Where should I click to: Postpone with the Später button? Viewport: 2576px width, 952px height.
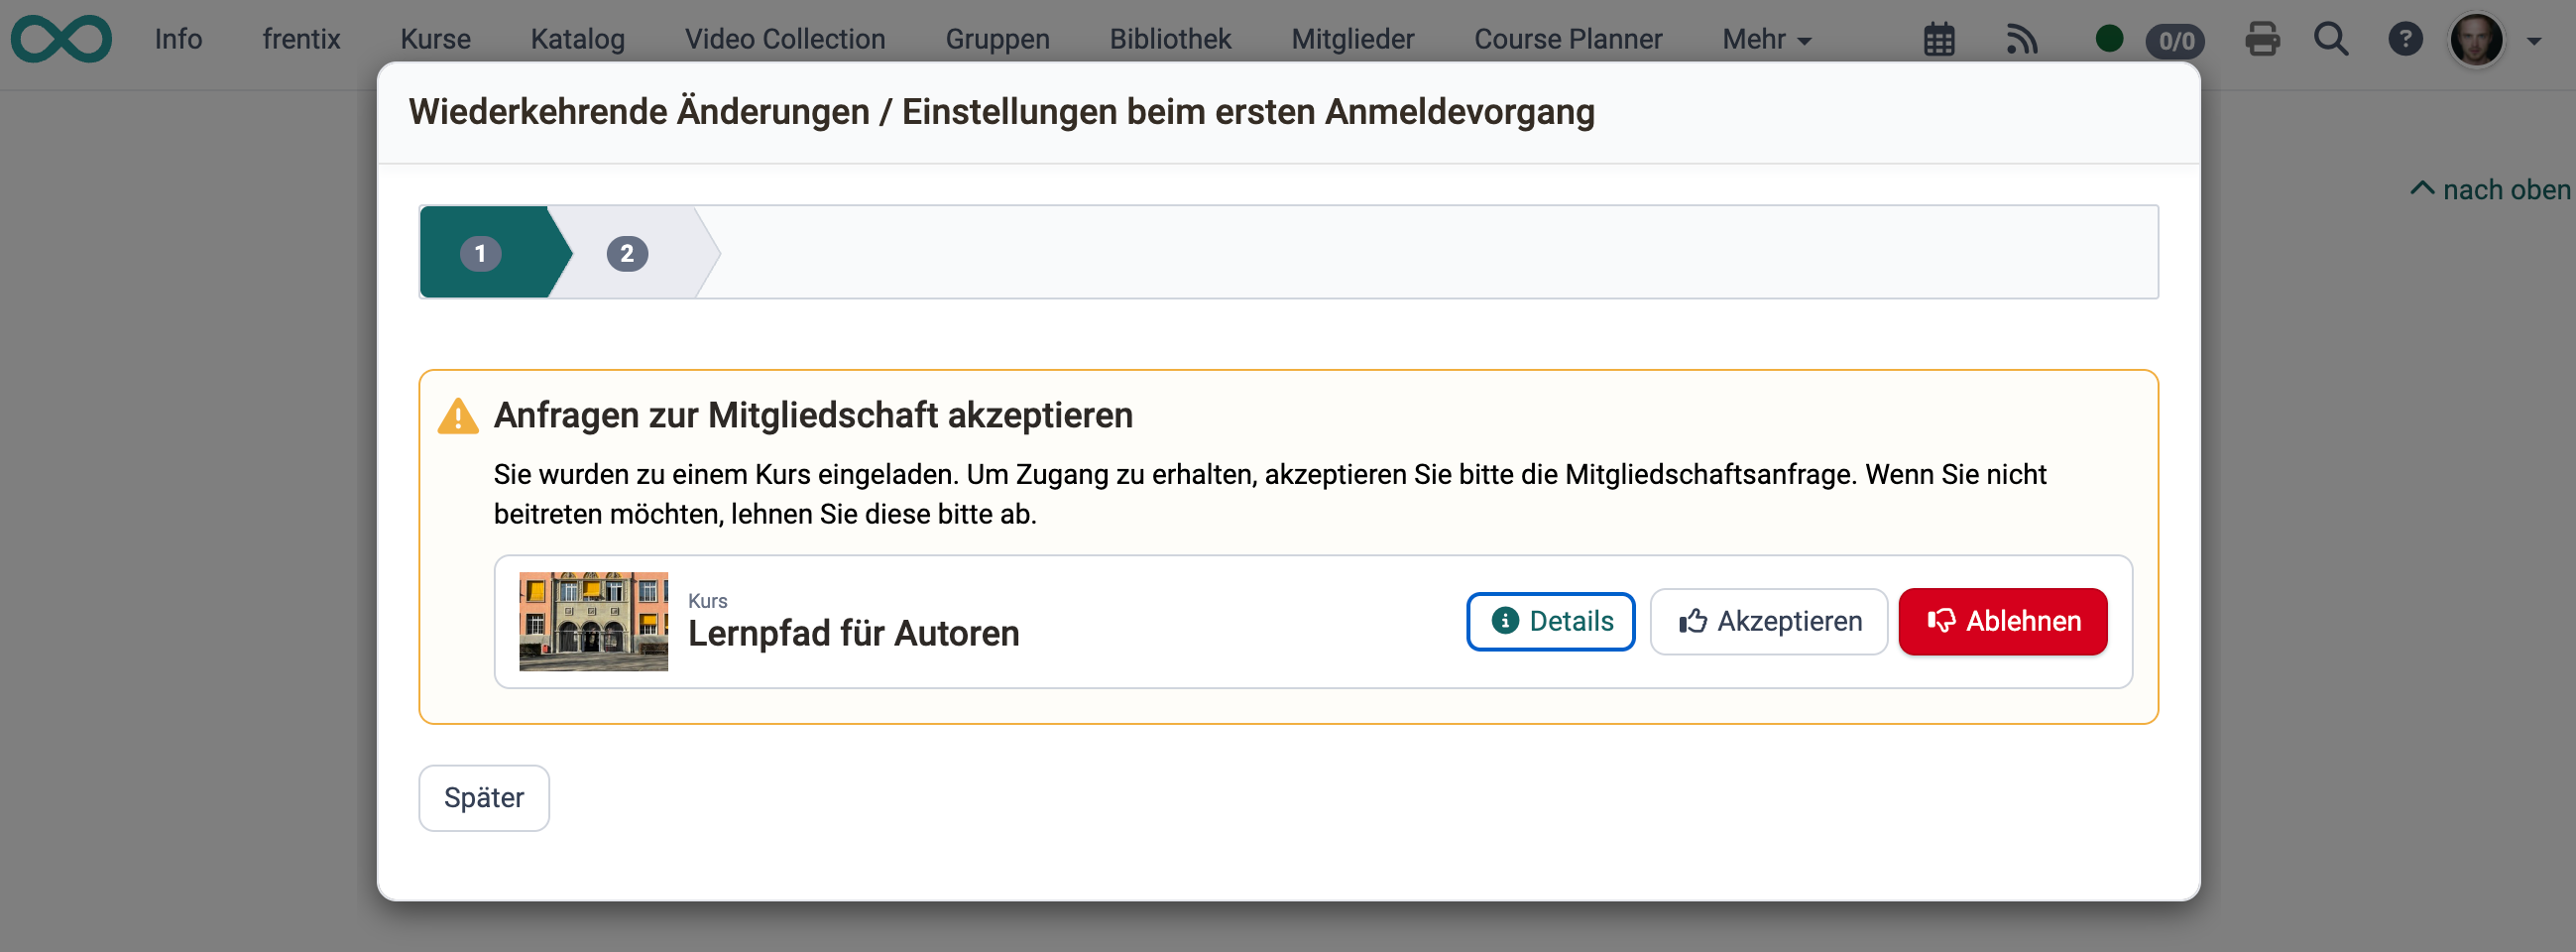(484, 798)
